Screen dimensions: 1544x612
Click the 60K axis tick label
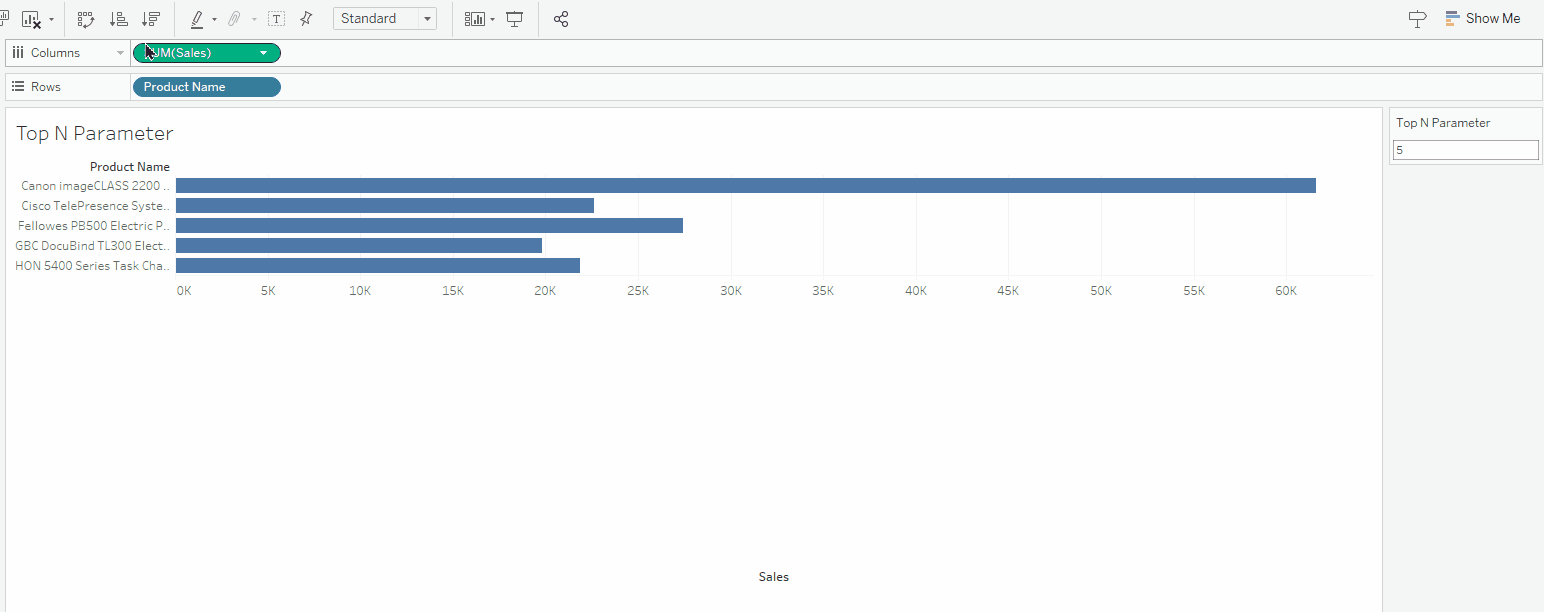(1286, 291)
